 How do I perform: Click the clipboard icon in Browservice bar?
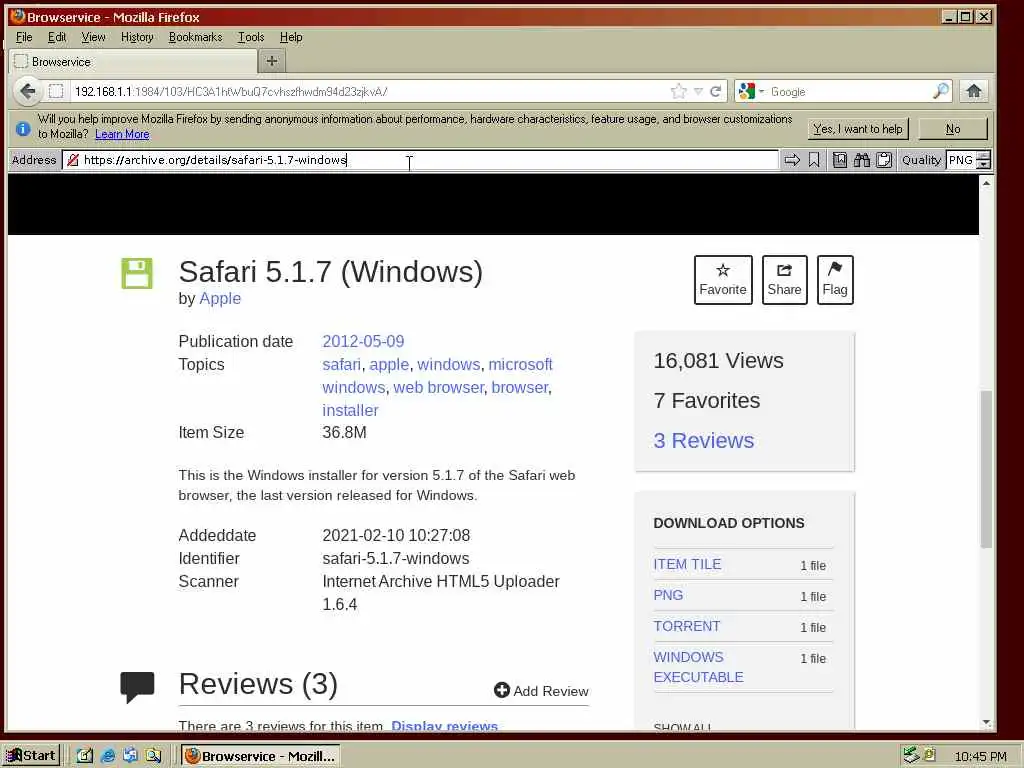(884, 160)
